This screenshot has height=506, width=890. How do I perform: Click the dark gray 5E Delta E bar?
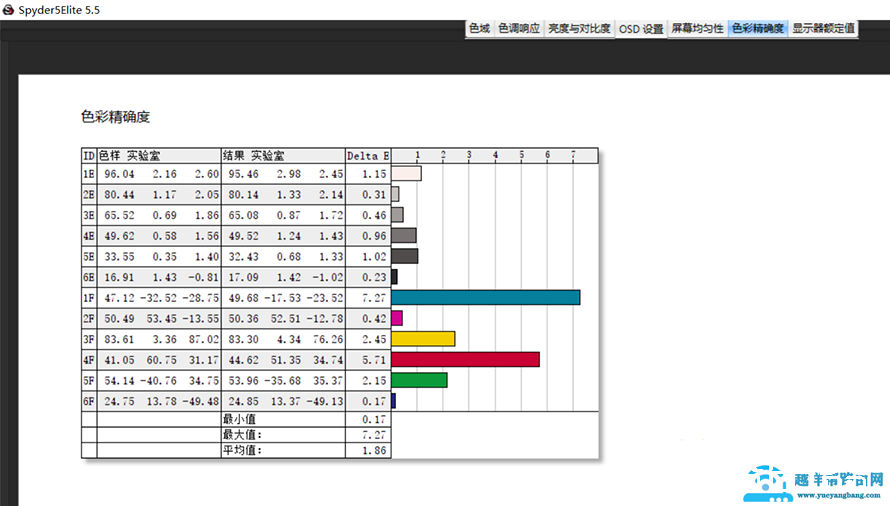point(405,256)
